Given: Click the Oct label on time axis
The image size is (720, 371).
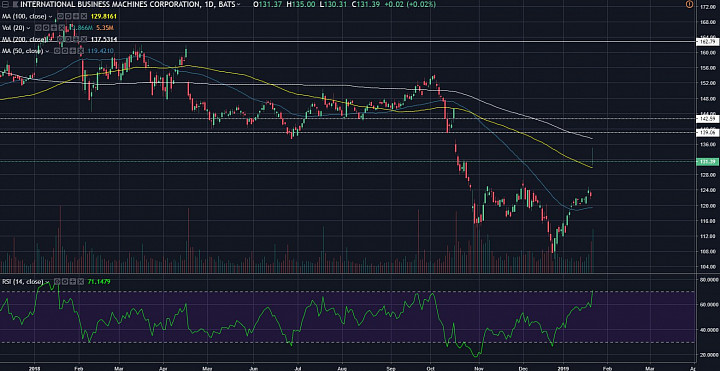Looking at the screenshot, I should pyautogui.click(x=431, y=368).
